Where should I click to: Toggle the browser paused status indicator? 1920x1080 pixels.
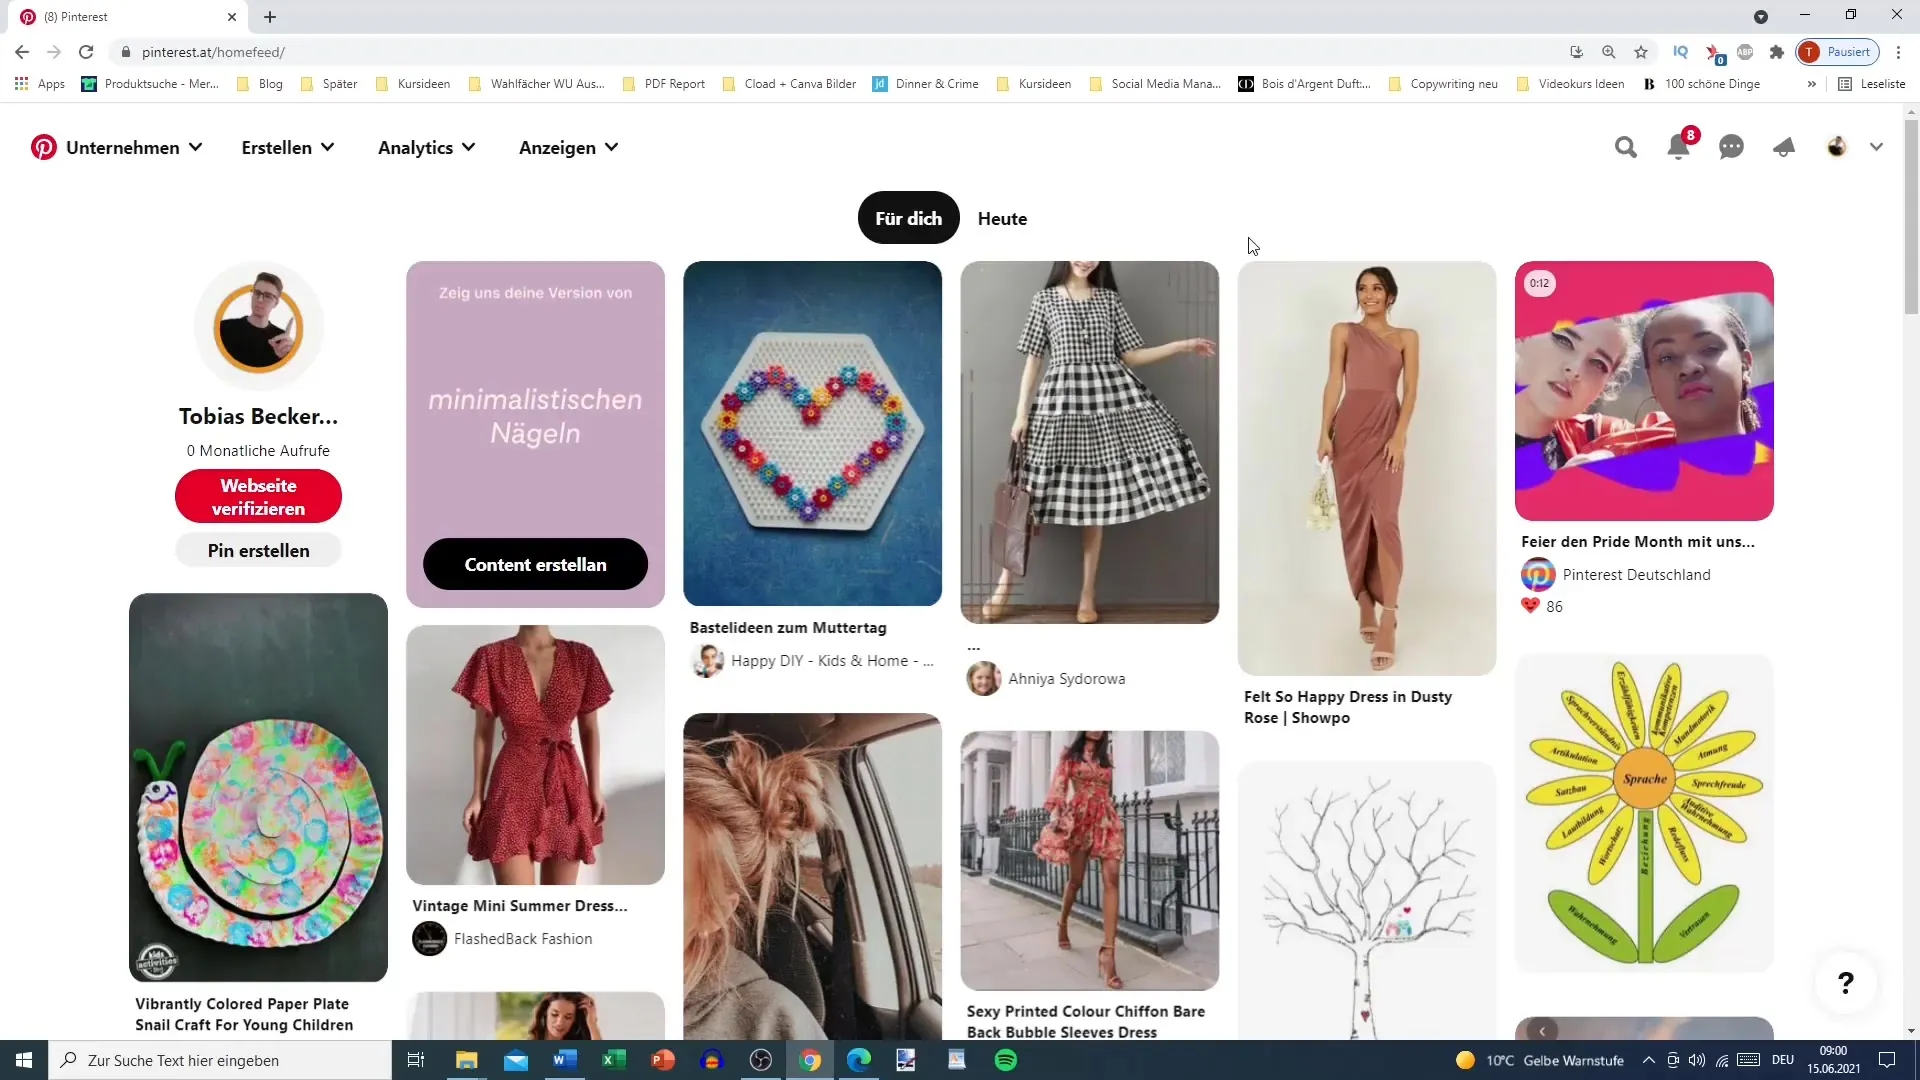point(1846,51)
